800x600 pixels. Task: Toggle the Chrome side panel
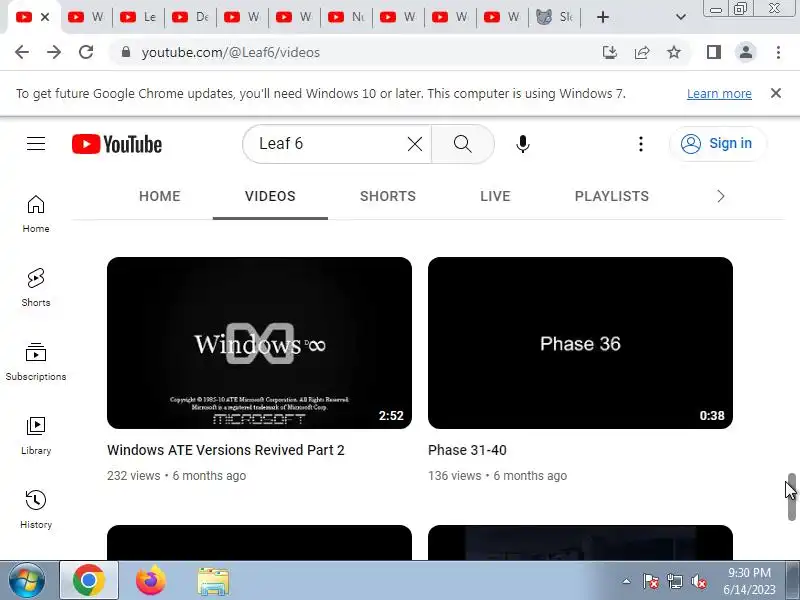(x=714, y=52)
